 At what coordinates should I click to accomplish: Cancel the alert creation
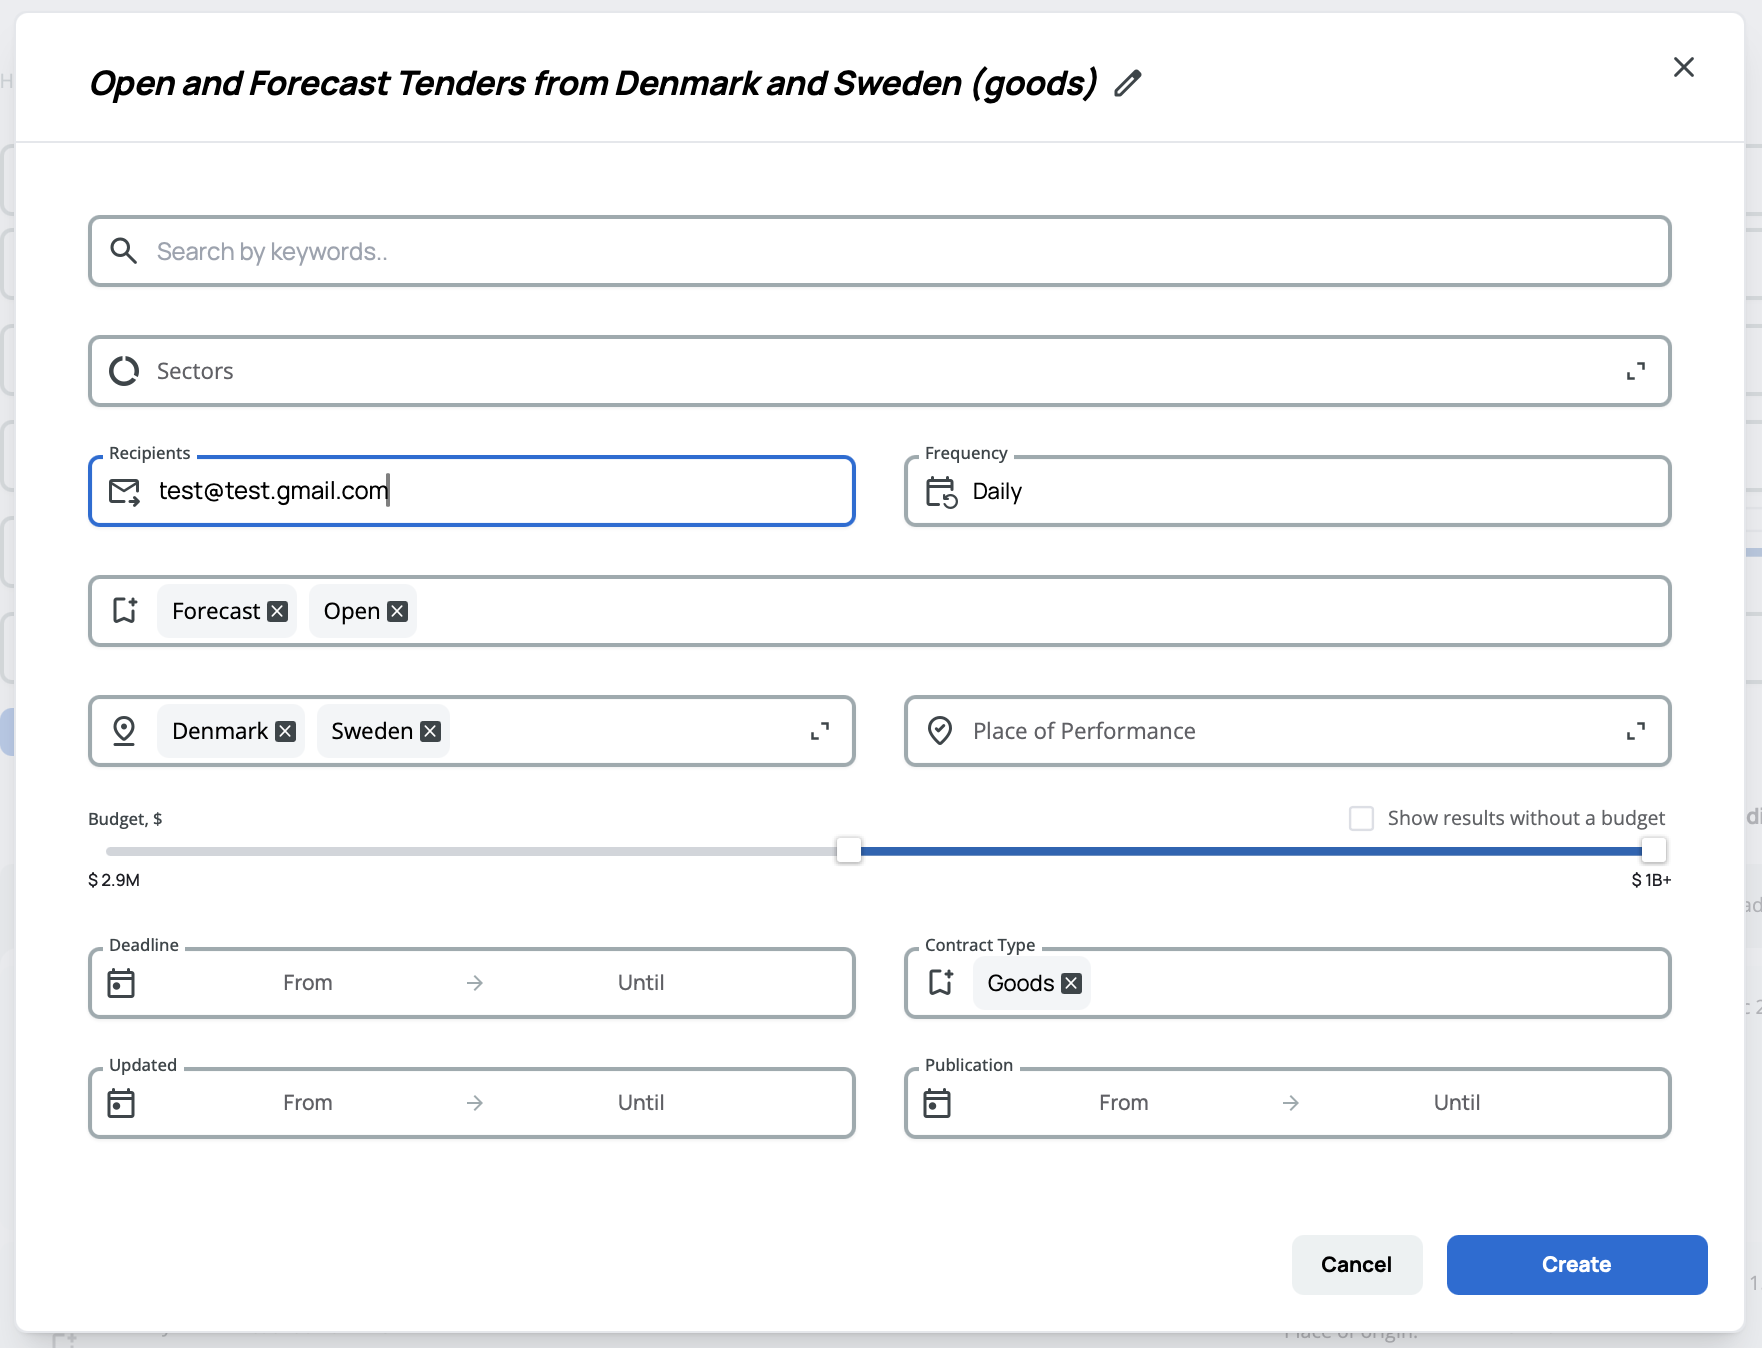click(1356, 1264)
